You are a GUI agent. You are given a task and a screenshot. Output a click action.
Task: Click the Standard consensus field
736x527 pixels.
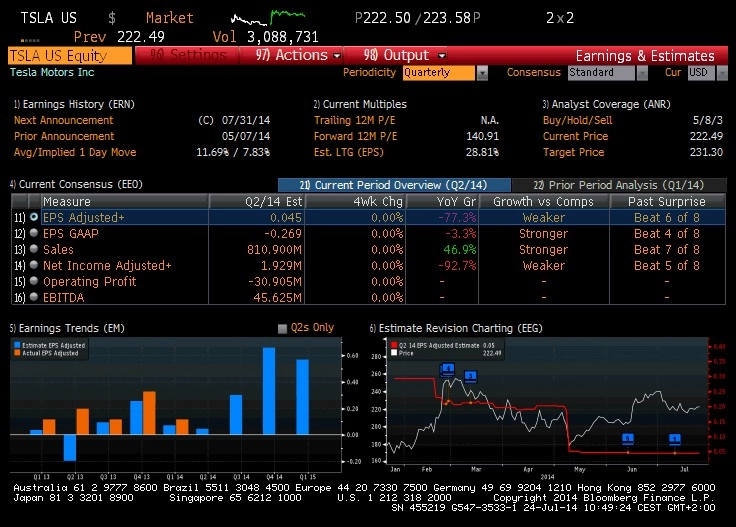point(601,73)
